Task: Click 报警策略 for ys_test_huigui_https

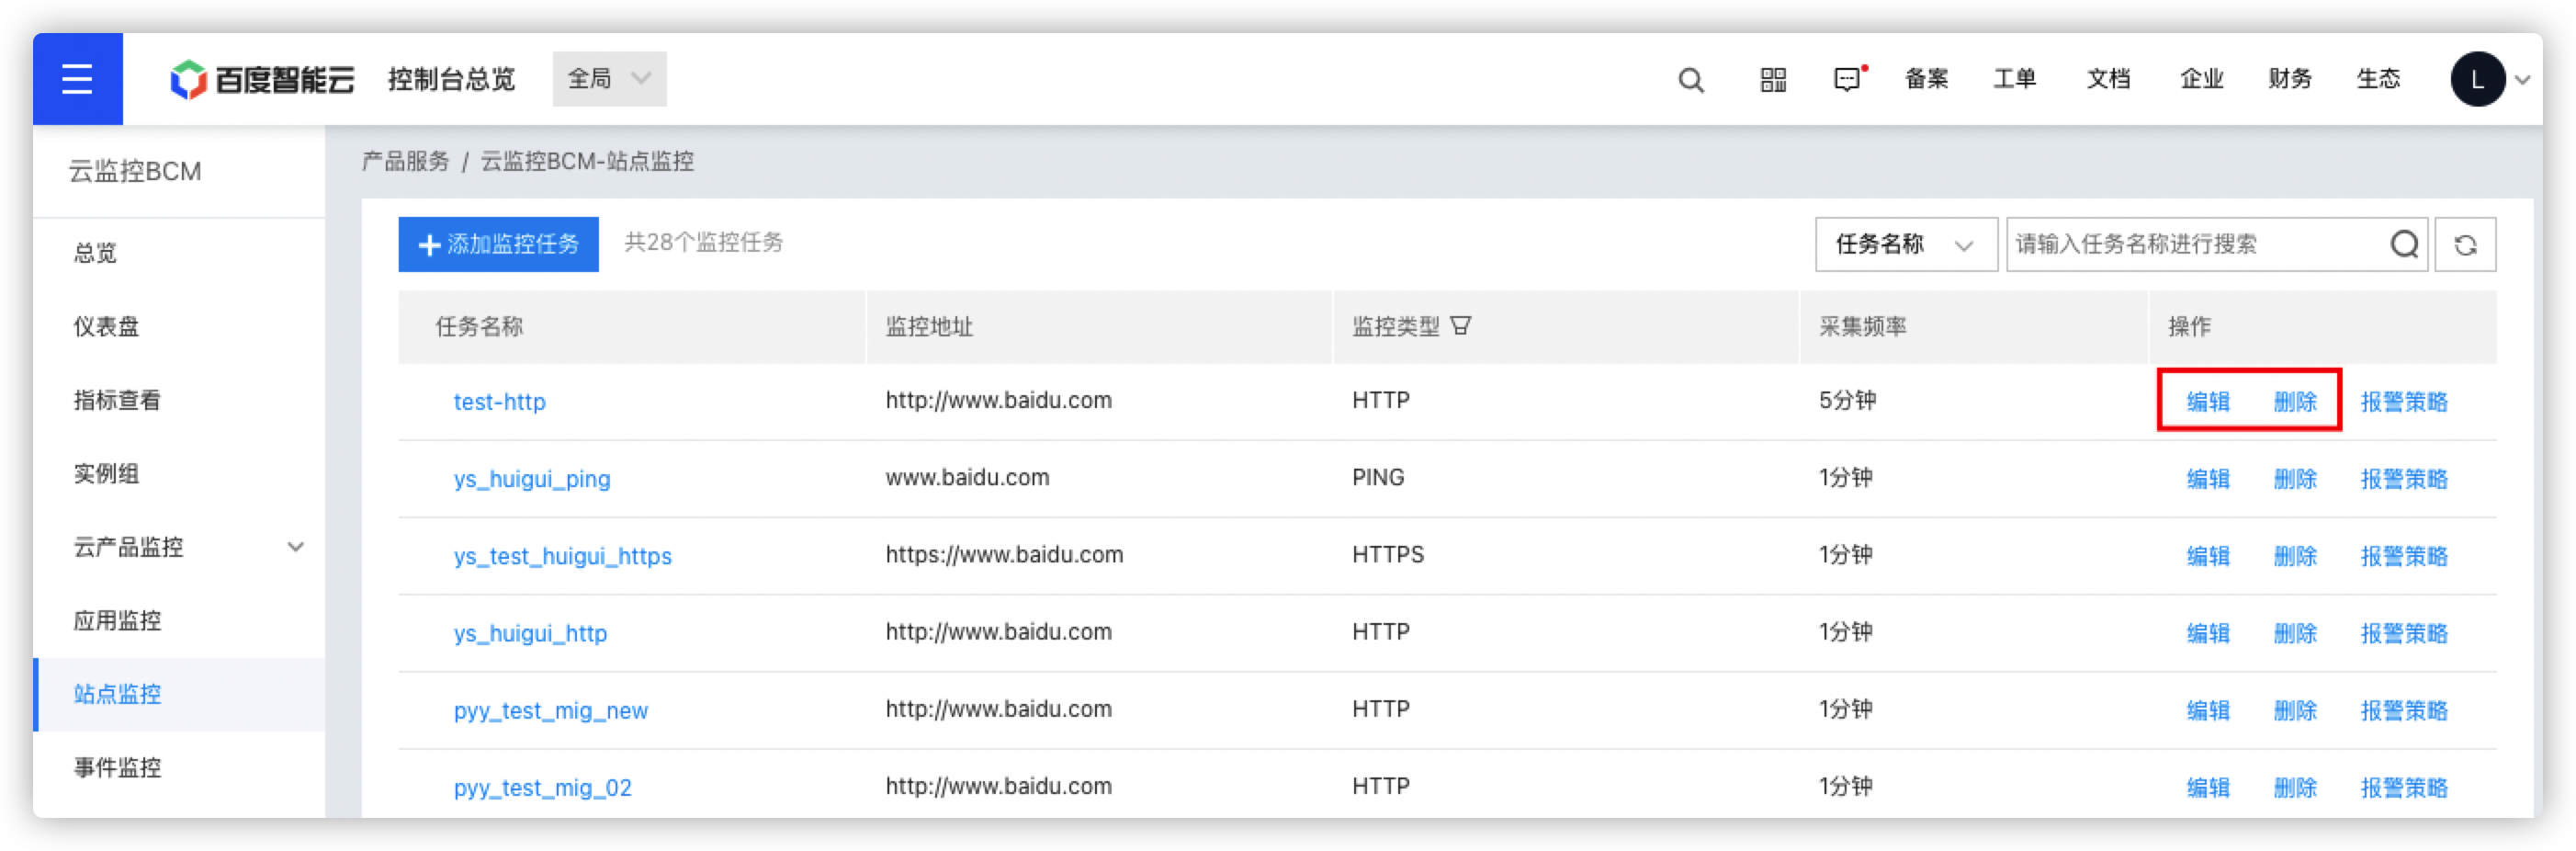Action: tap(2403, 556)
